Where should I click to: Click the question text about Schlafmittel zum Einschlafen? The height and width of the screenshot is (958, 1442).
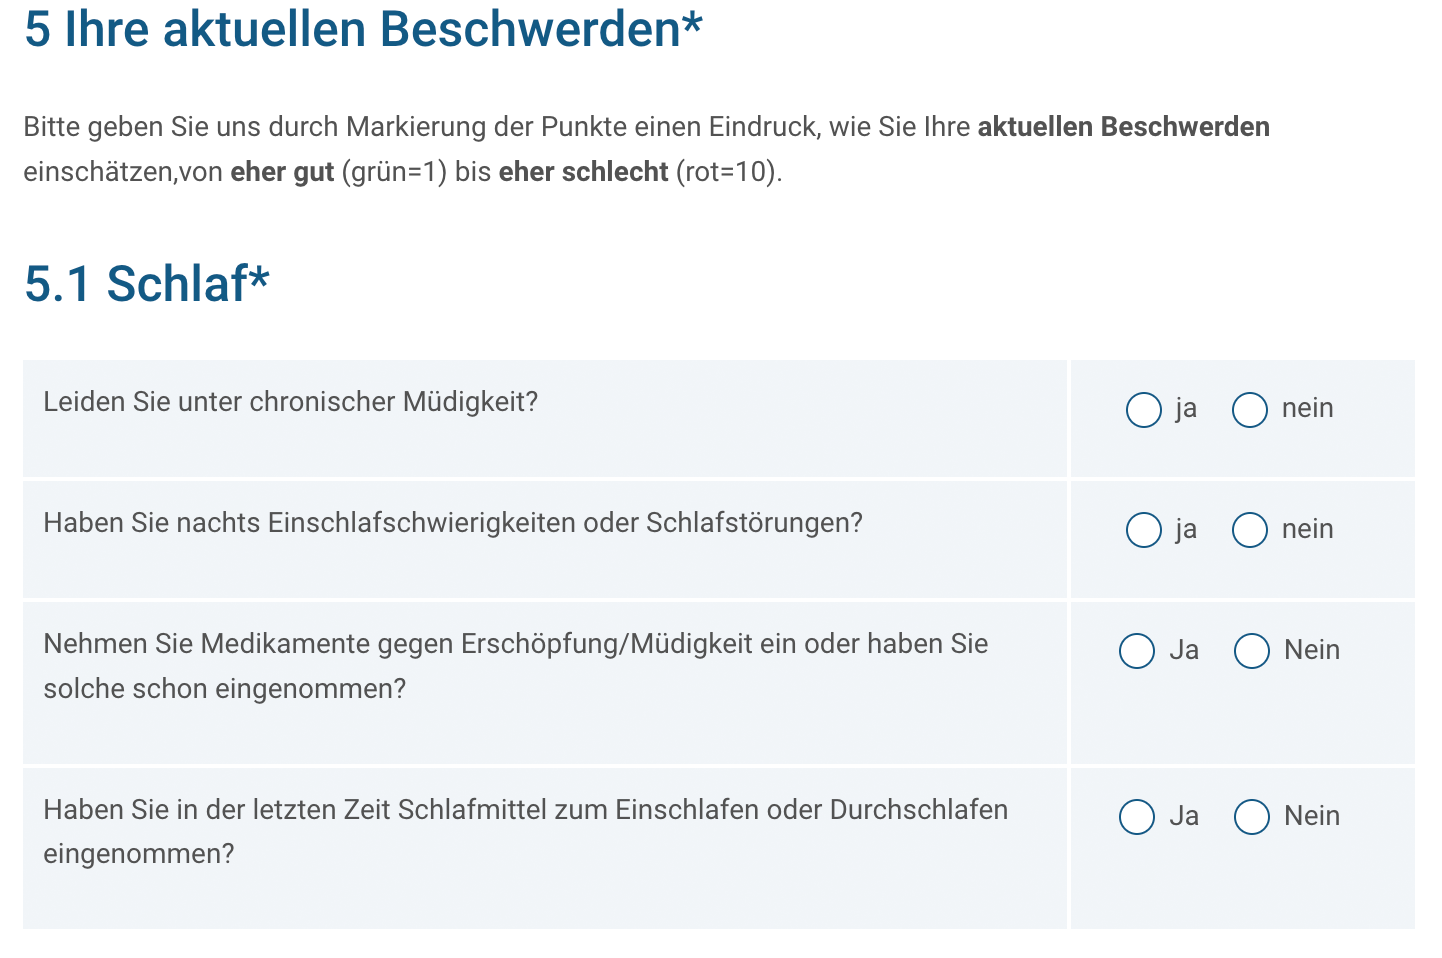point(526,832)
